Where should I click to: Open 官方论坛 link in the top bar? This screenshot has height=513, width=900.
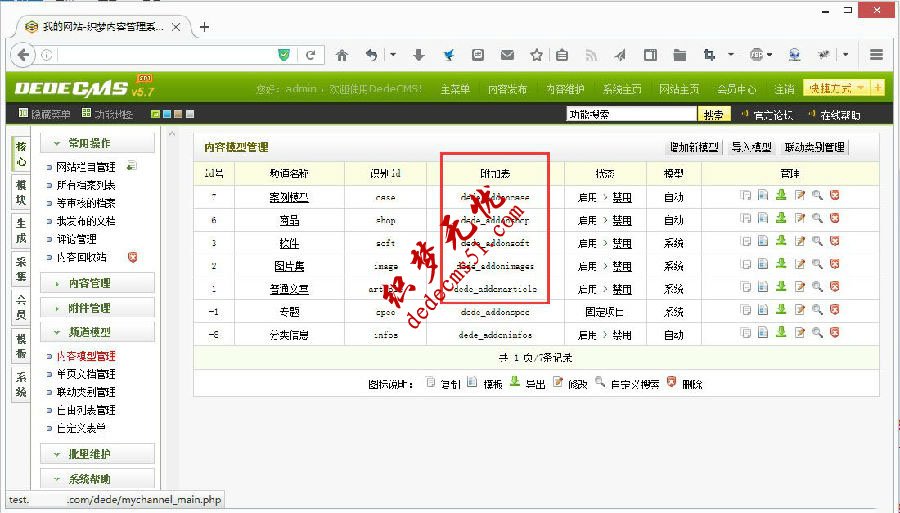click(x=773, y=115)
